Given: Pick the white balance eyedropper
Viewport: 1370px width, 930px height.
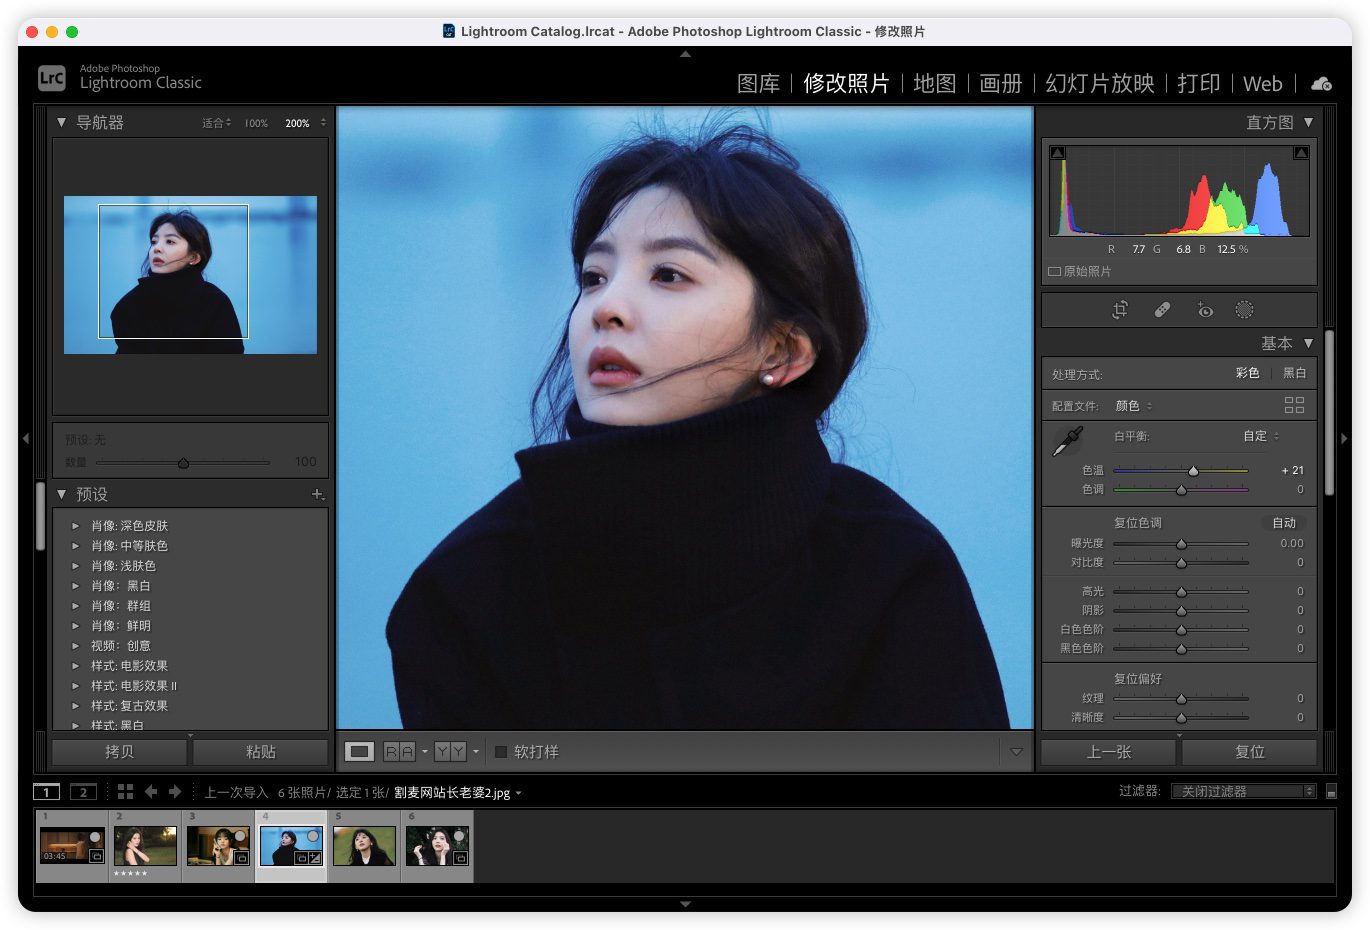Looking at the screenshot, I should tap(1067, 441).
